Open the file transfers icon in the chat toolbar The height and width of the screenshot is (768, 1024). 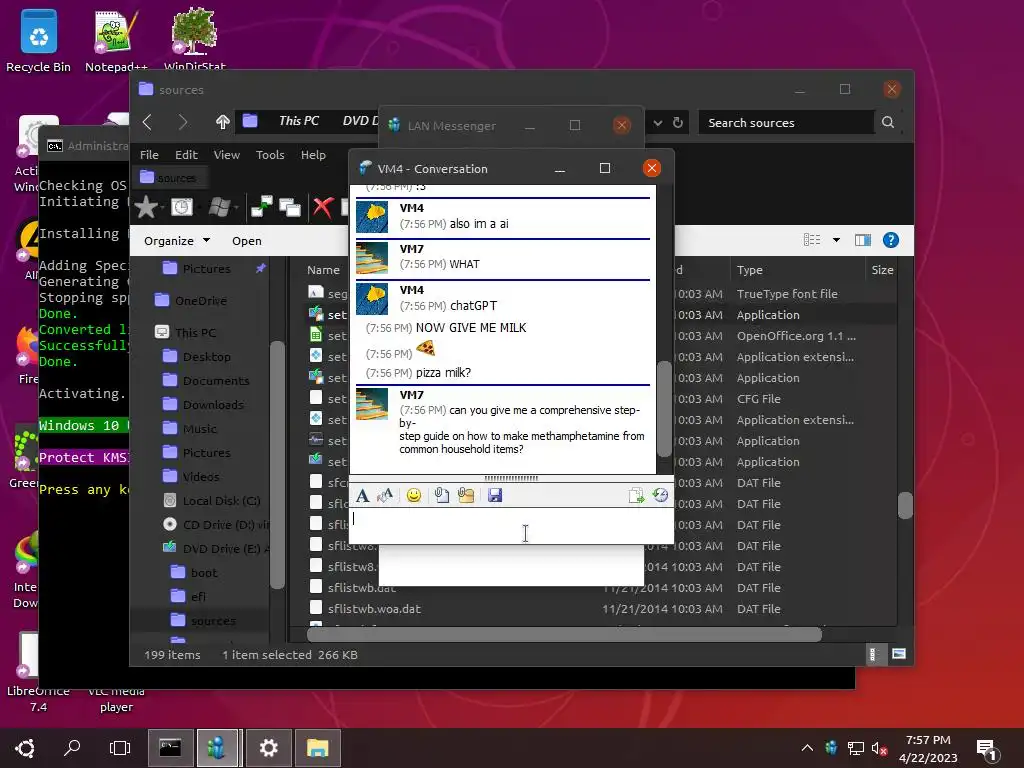636,496
